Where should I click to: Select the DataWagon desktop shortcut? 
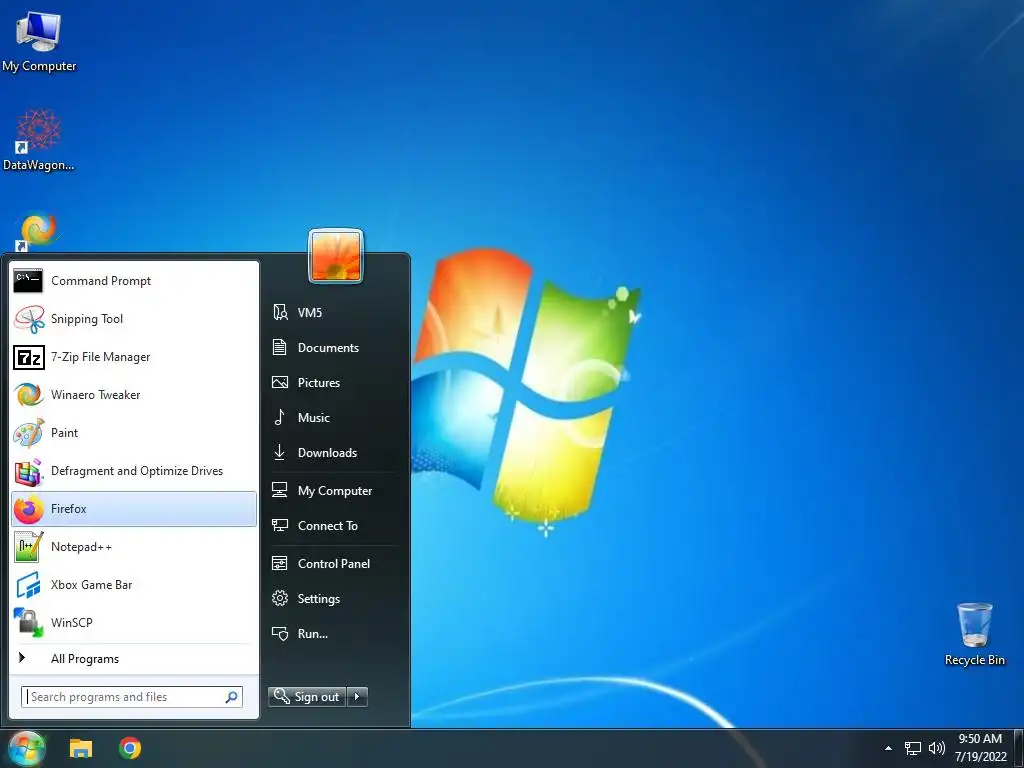click(39, 140)
